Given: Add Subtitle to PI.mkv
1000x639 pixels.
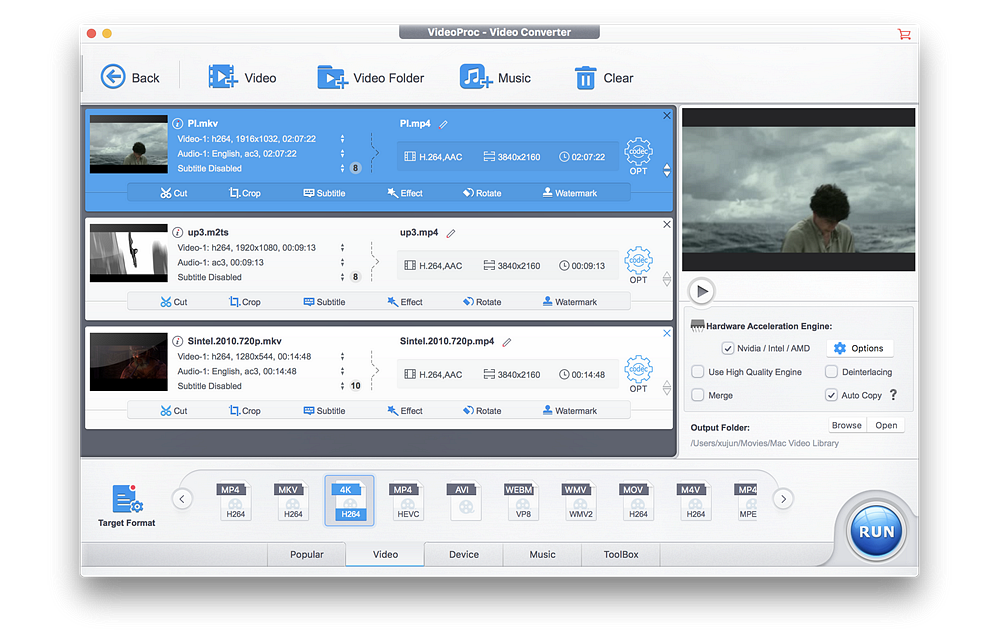Looking at the screenshot, I should pos(325,193).
